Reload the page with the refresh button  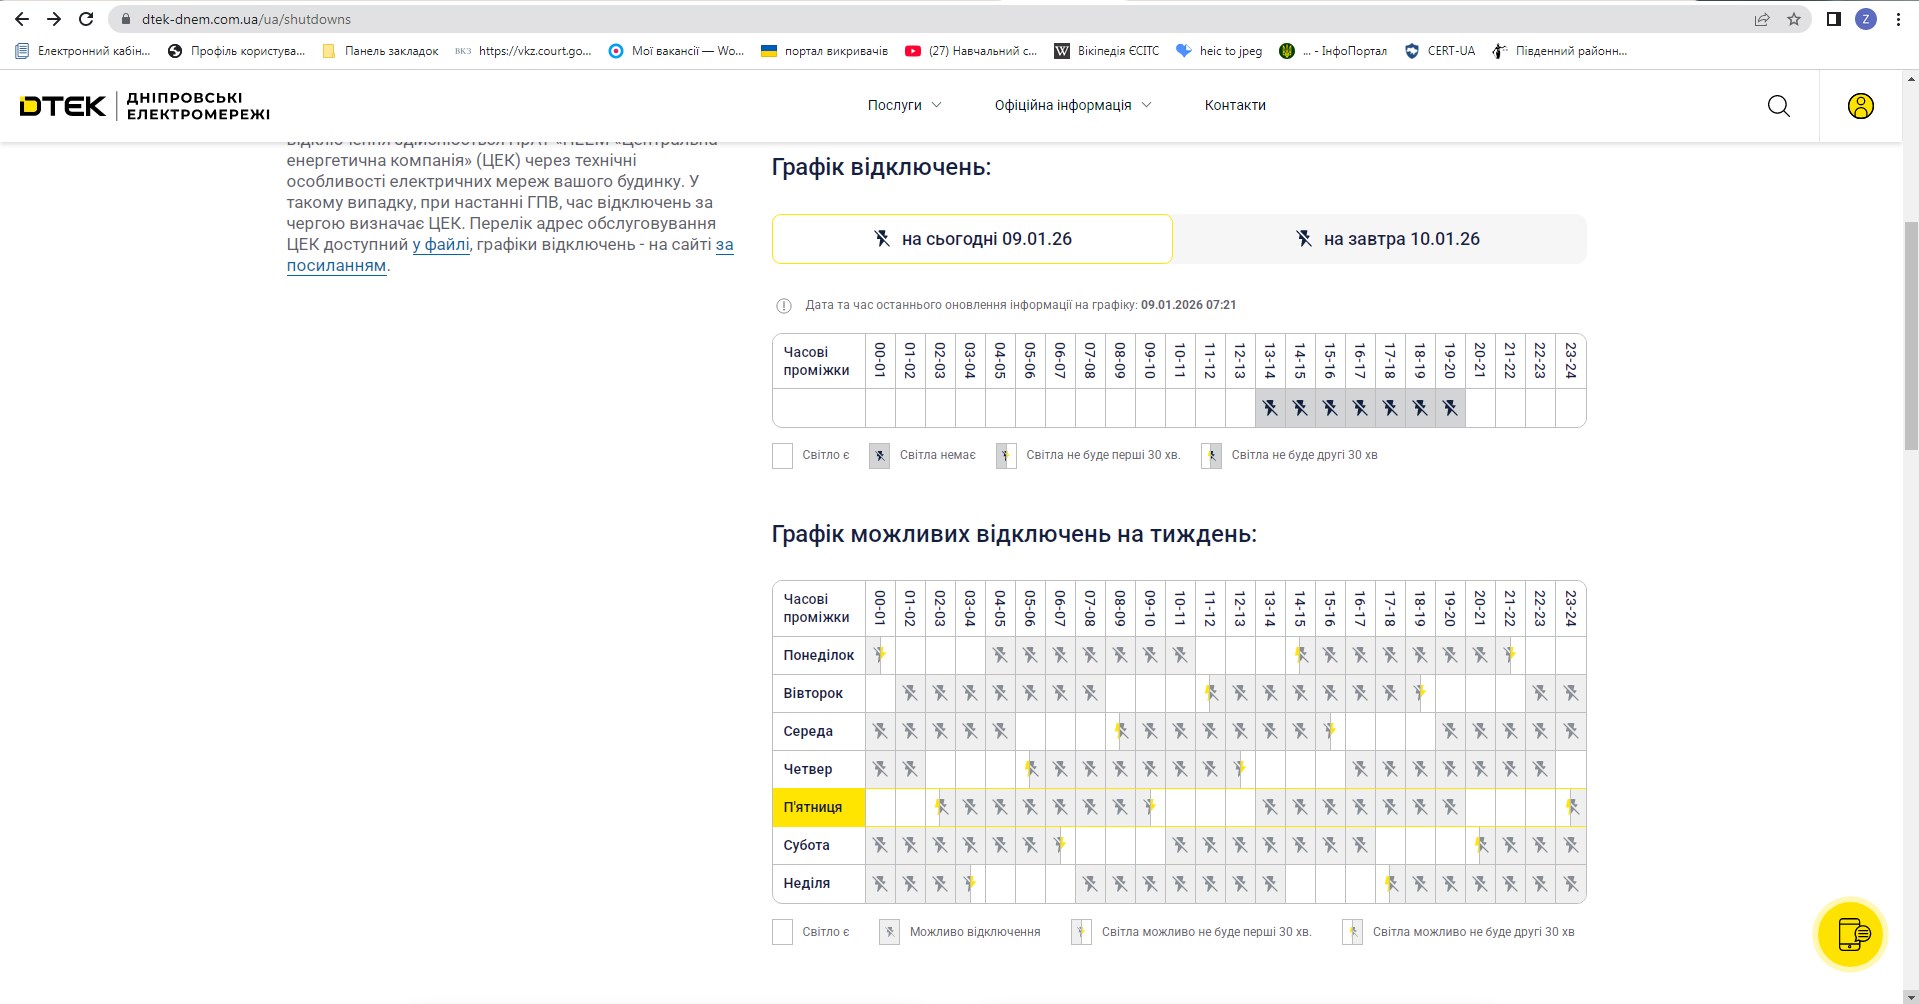click(x=86, y=19)
